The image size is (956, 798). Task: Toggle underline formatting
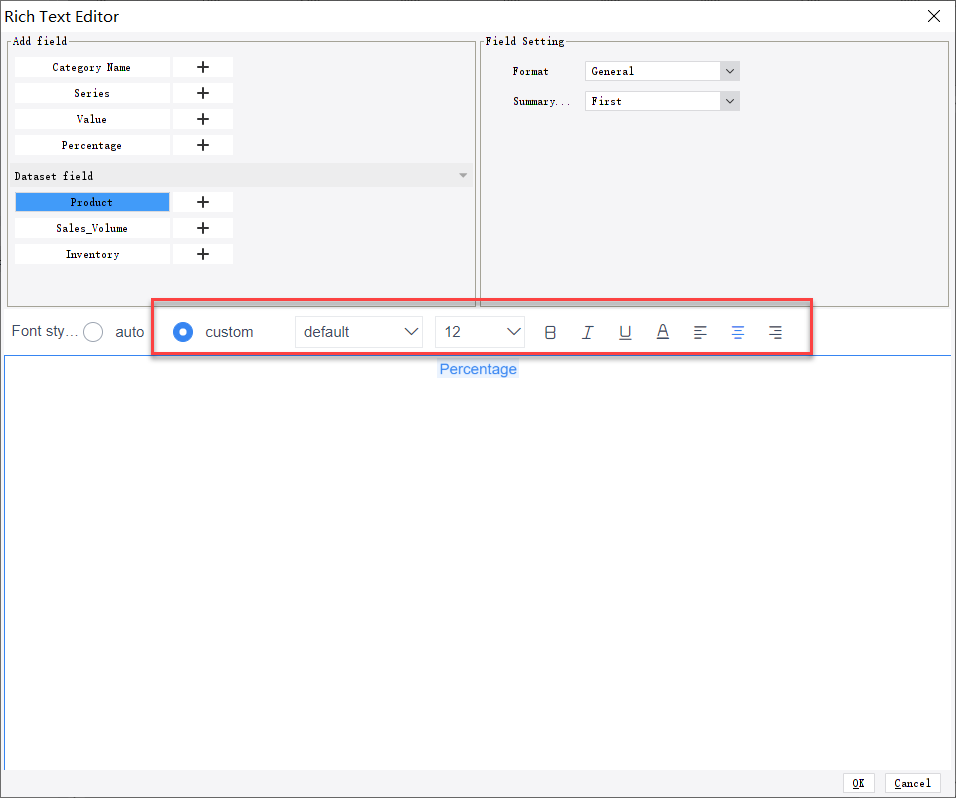point(625,332)
